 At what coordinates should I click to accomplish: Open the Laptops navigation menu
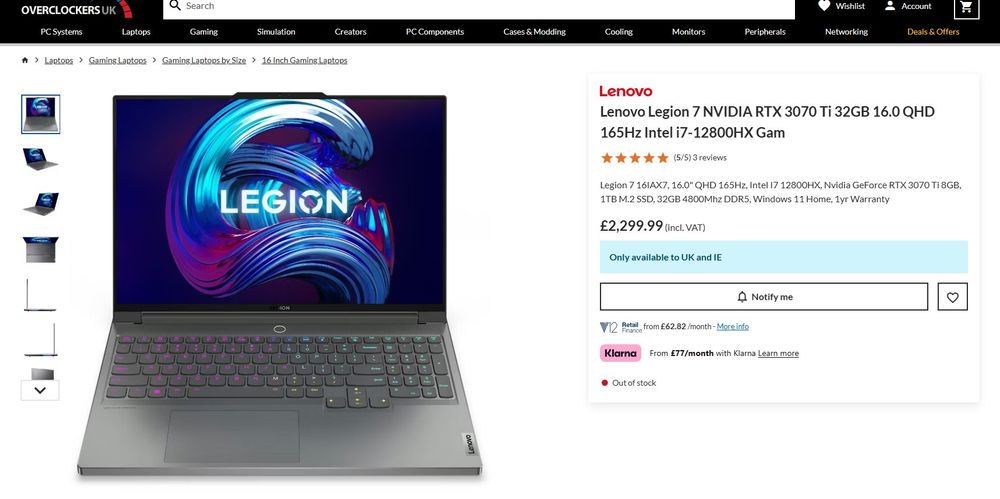(136, 31)
